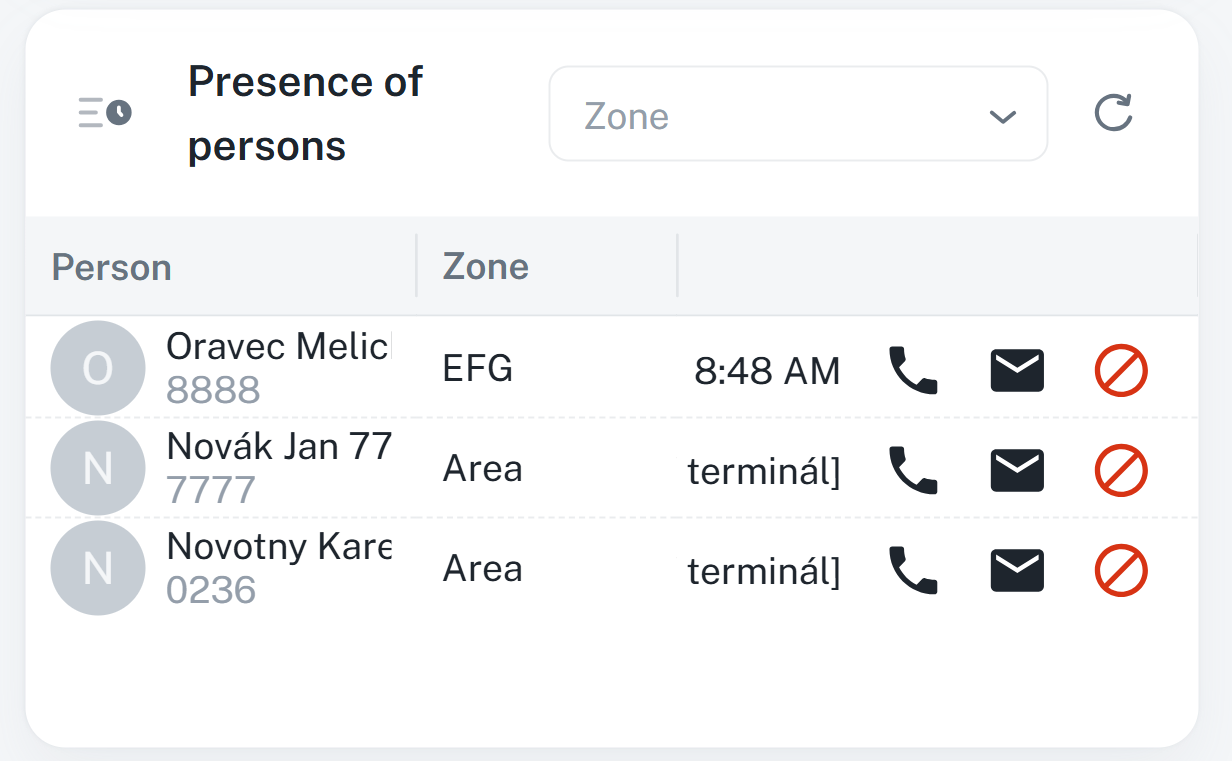Send email to Oravec Melich
Image resolution: width=1232 pixels, height=761 pixels.
(1017, 371)
